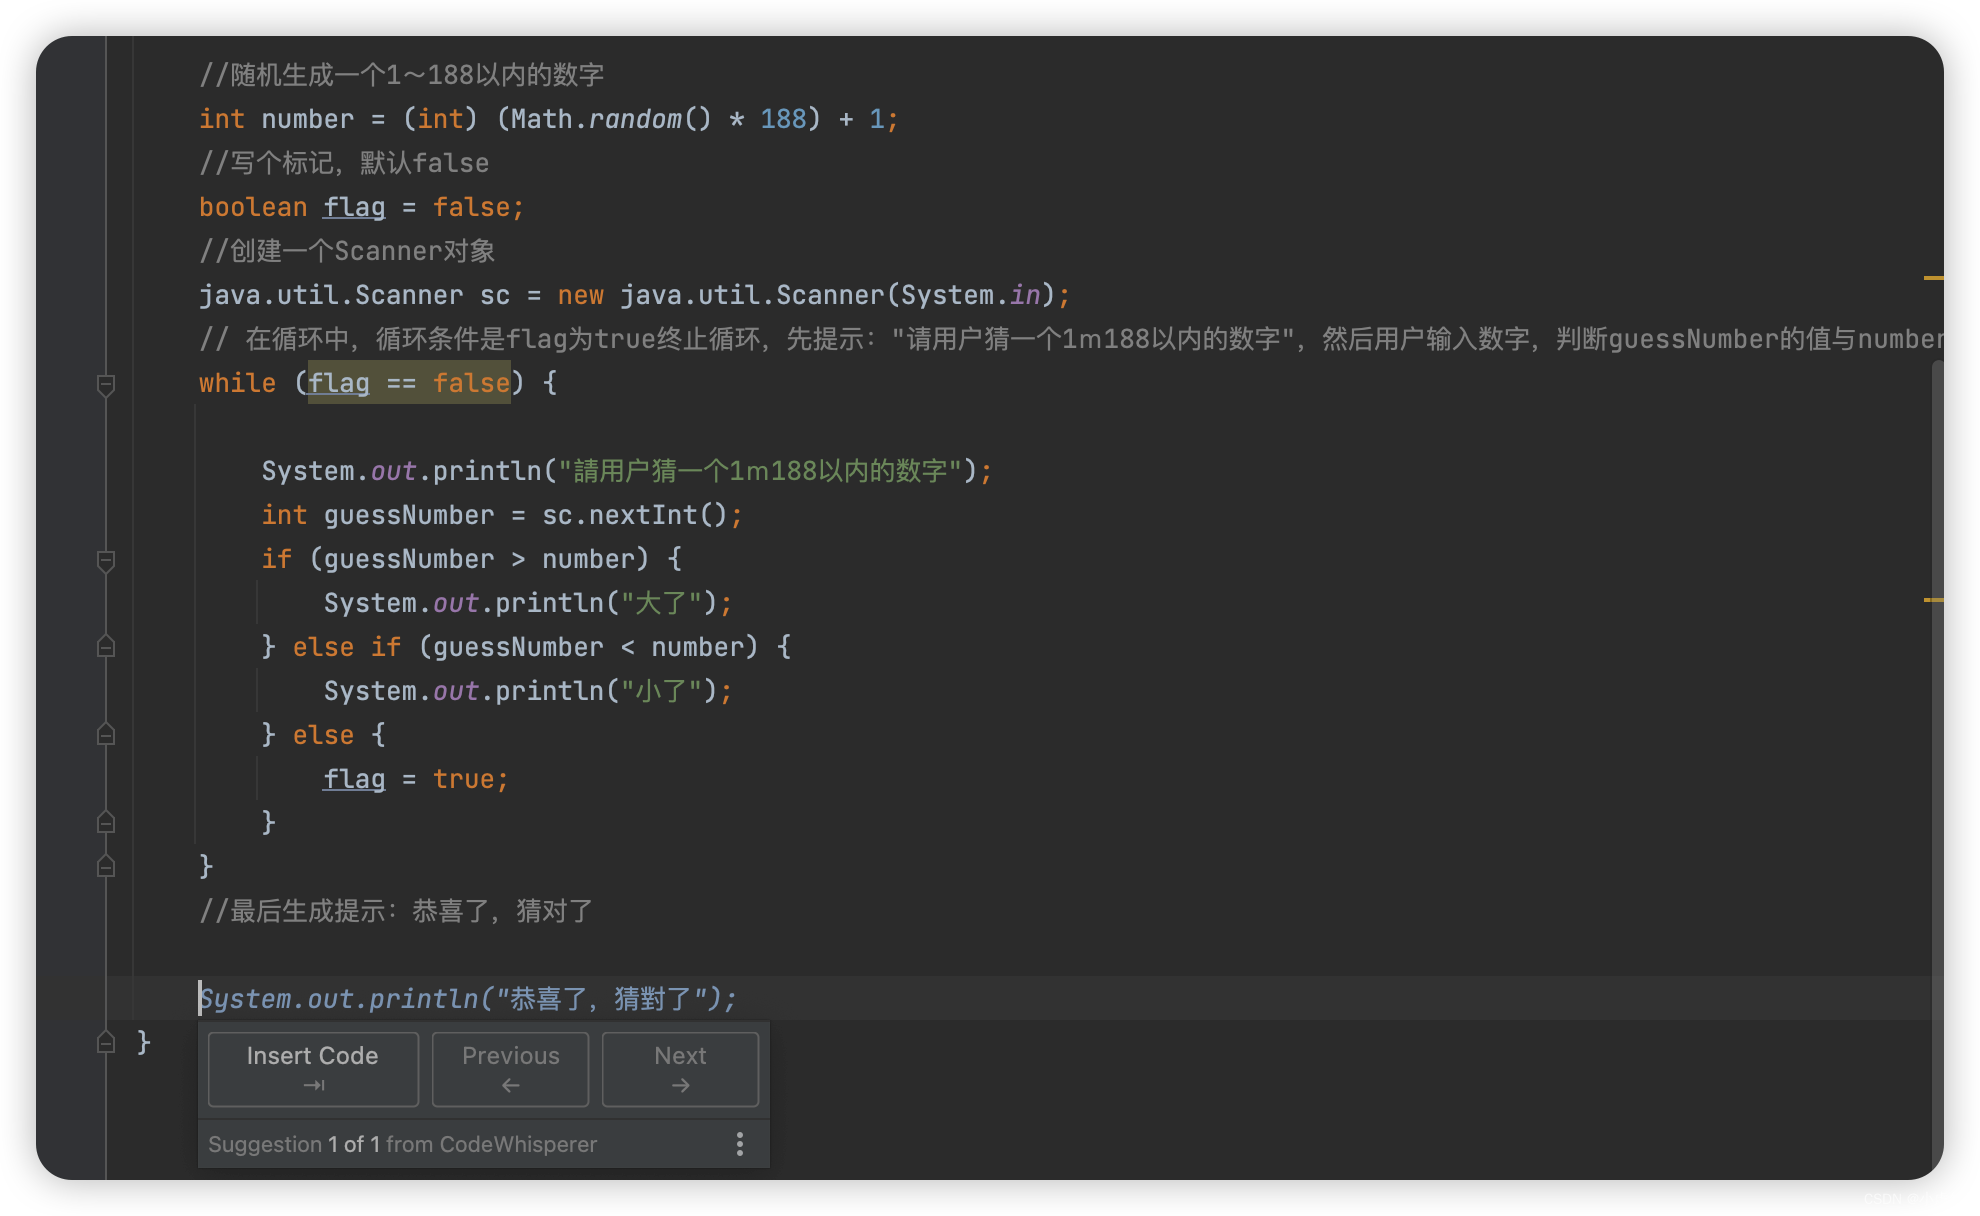
Task: Collapse the if guessNumber > number block
Action: tap(106, 560)
